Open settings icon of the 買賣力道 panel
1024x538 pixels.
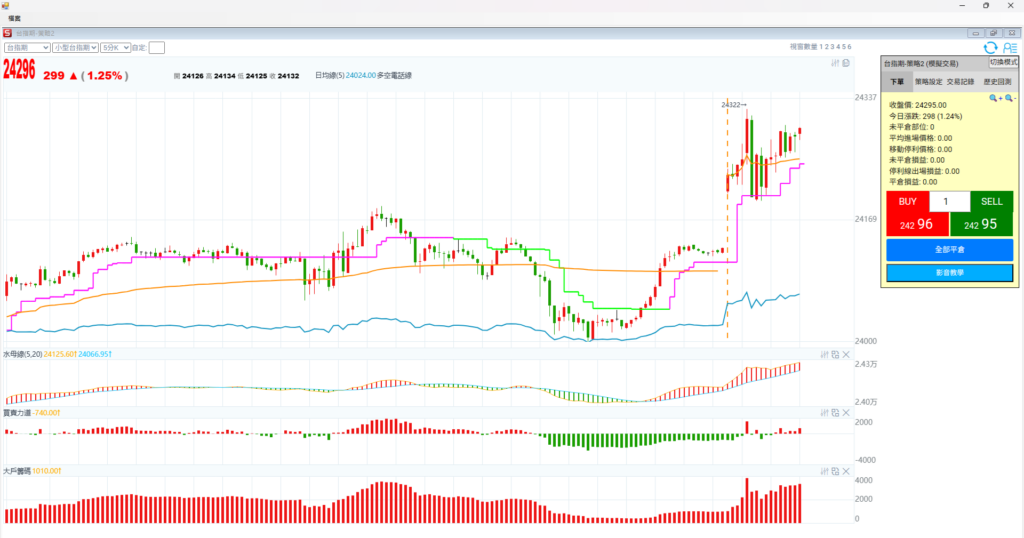(x=824, y=412)
